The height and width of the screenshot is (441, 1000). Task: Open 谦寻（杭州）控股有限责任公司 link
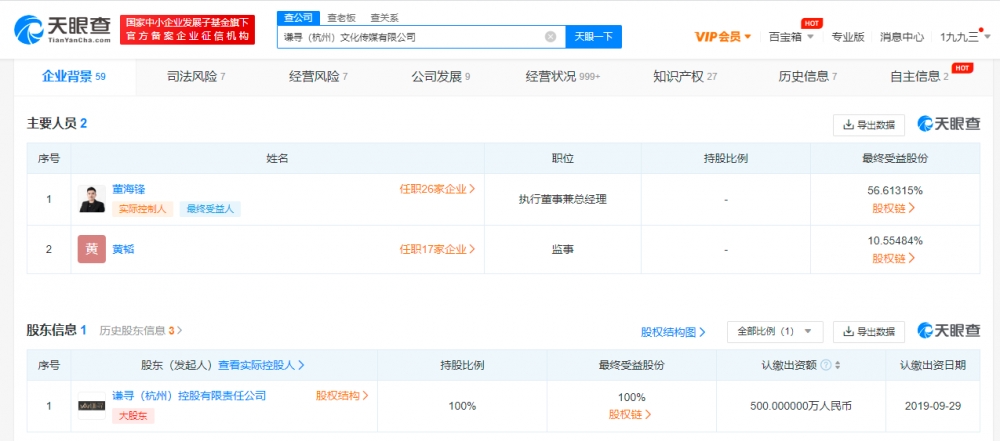(x=189, y=396)
